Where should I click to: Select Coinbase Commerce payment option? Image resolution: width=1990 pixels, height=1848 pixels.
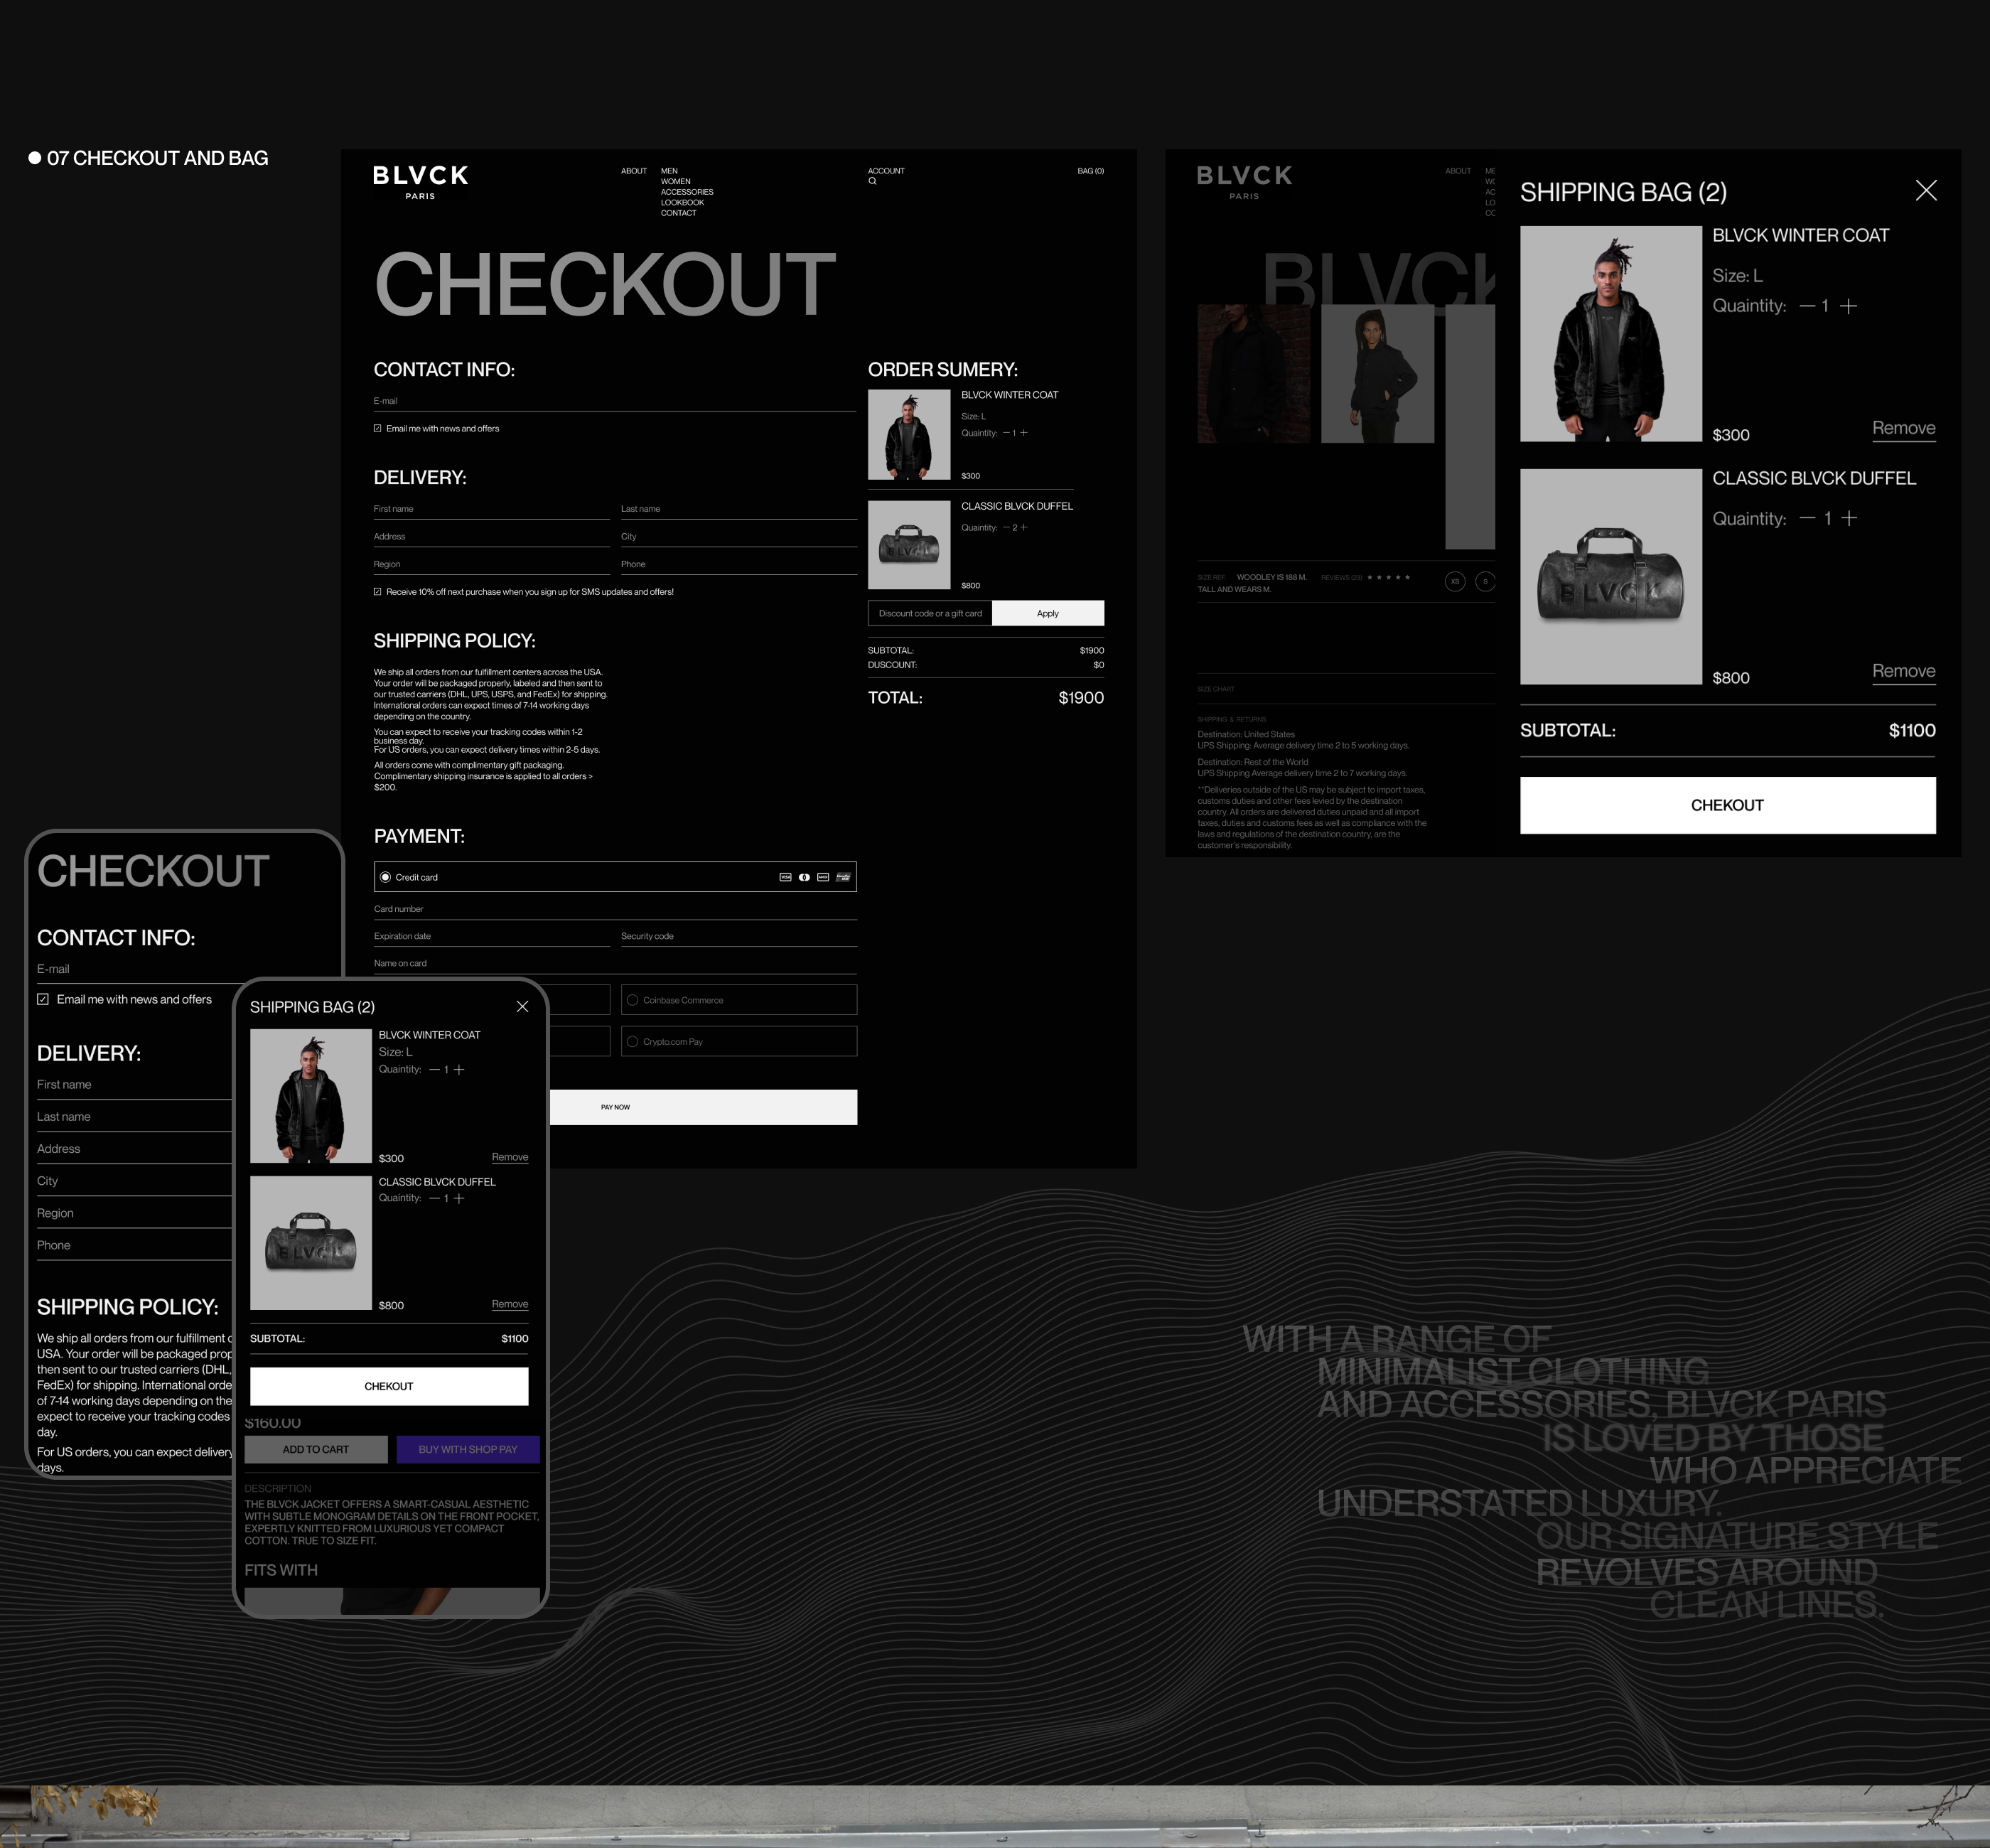(632, 1000)
